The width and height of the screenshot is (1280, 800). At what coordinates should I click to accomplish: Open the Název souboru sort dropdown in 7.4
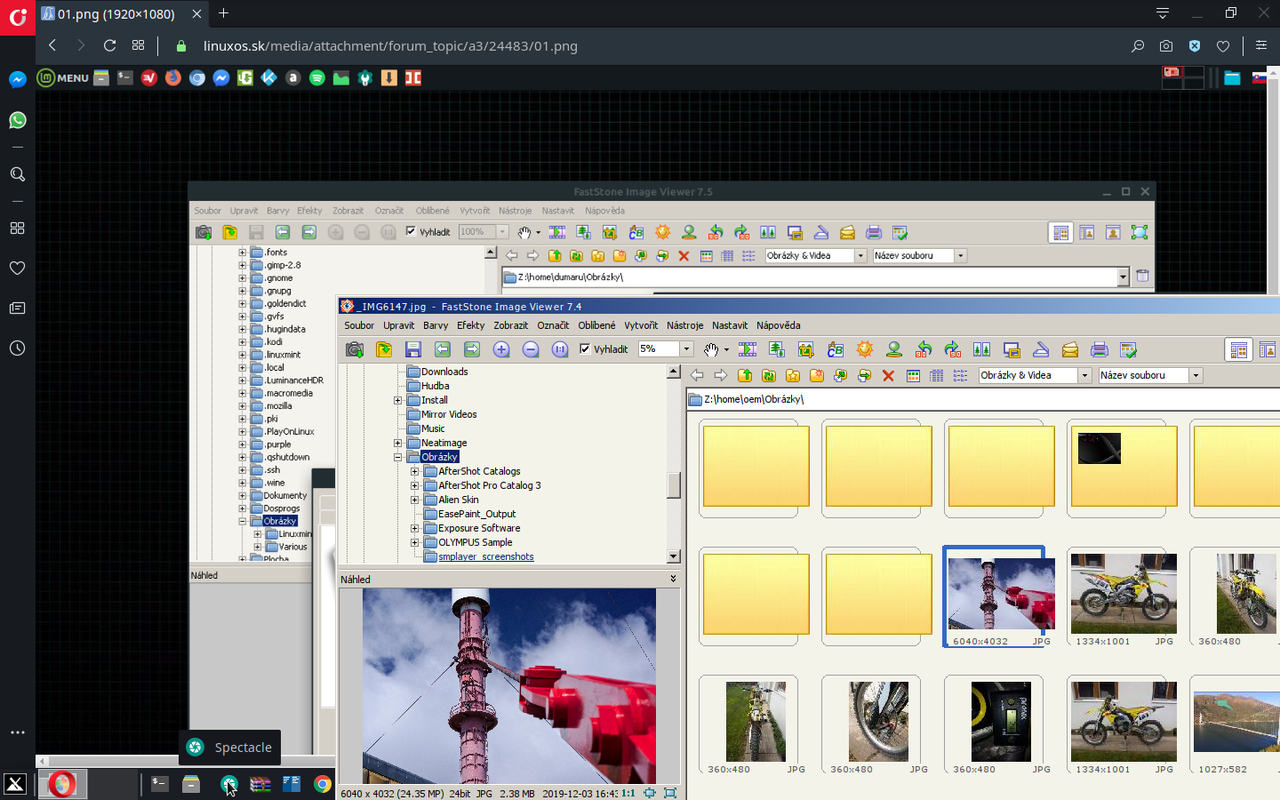point(1196,376)
